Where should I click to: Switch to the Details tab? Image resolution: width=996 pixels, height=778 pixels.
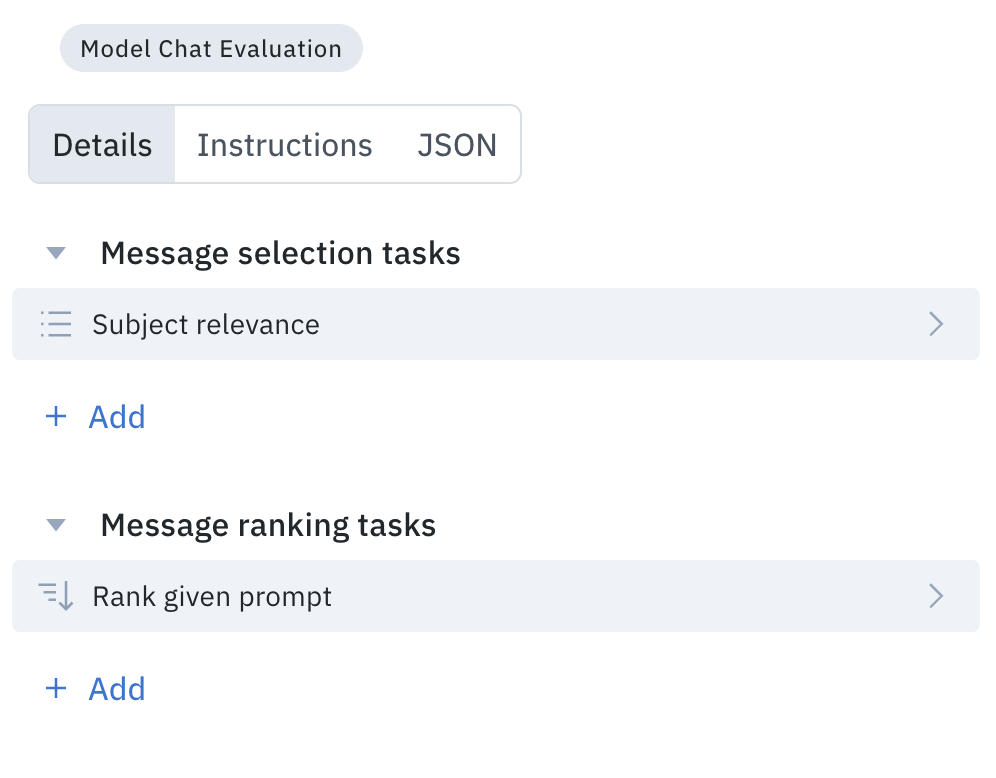tap(102, 145)
